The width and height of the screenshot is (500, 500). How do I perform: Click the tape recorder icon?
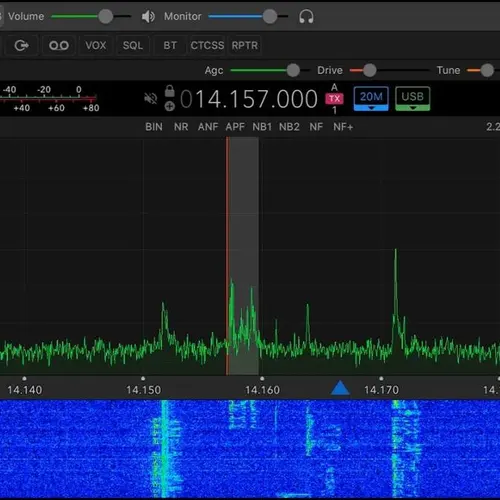tap(59, 45)
